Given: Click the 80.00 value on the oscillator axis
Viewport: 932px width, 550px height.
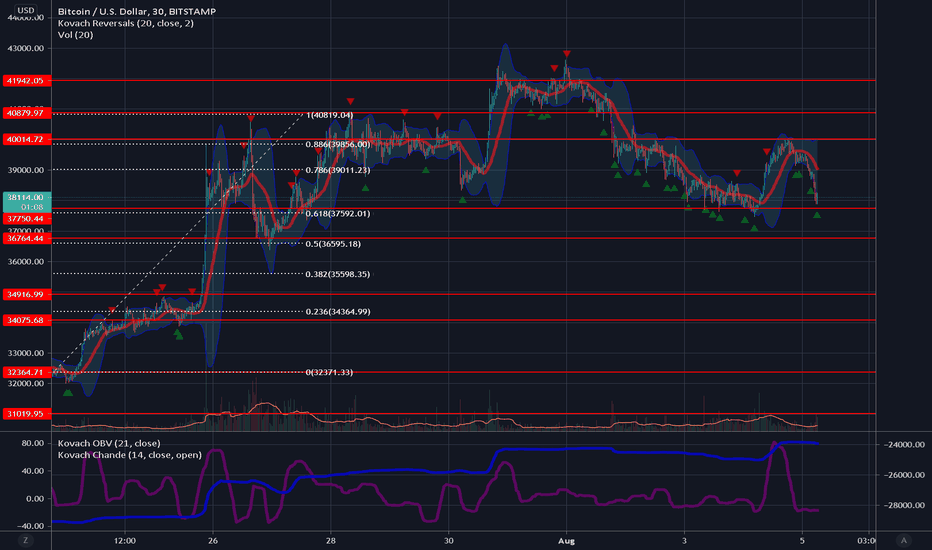Looking at the screenshot, I should coord(33,443).
